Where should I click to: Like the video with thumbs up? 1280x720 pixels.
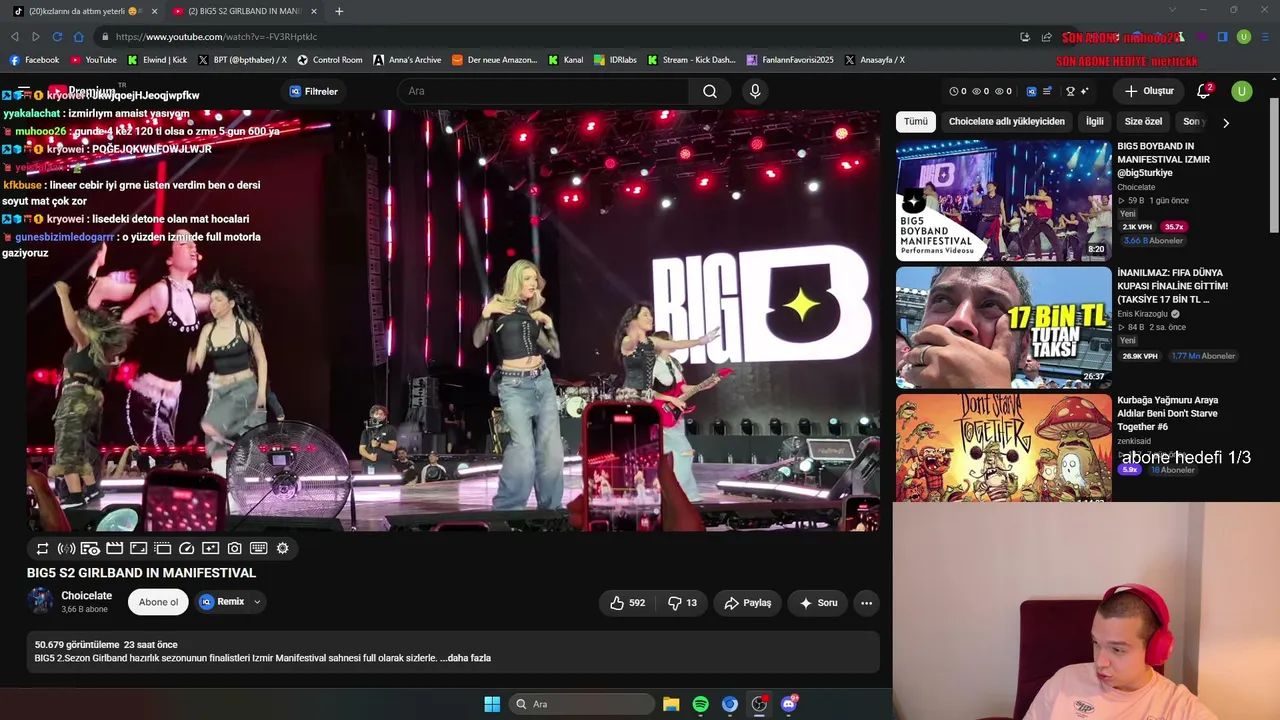click(x=627, y=603)
